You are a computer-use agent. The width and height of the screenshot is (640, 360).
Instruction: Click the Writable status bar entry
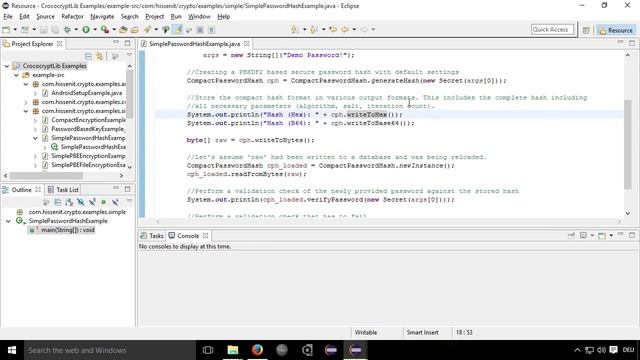(366, 332)
